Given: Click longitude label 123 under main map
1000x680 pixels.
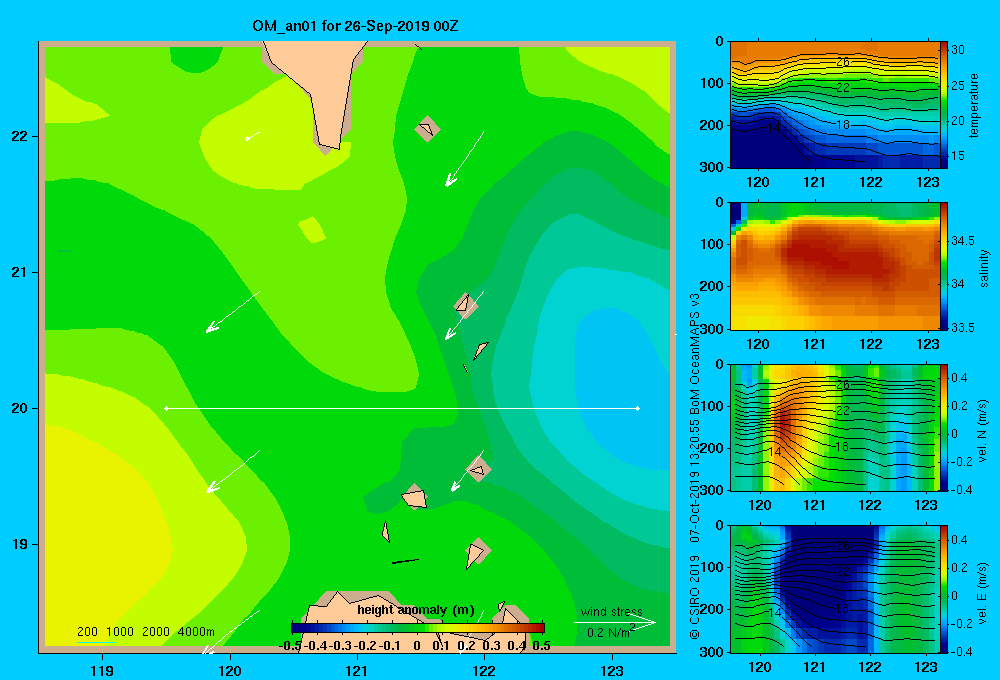Looking at the screenshot, I should pos(612,670).
